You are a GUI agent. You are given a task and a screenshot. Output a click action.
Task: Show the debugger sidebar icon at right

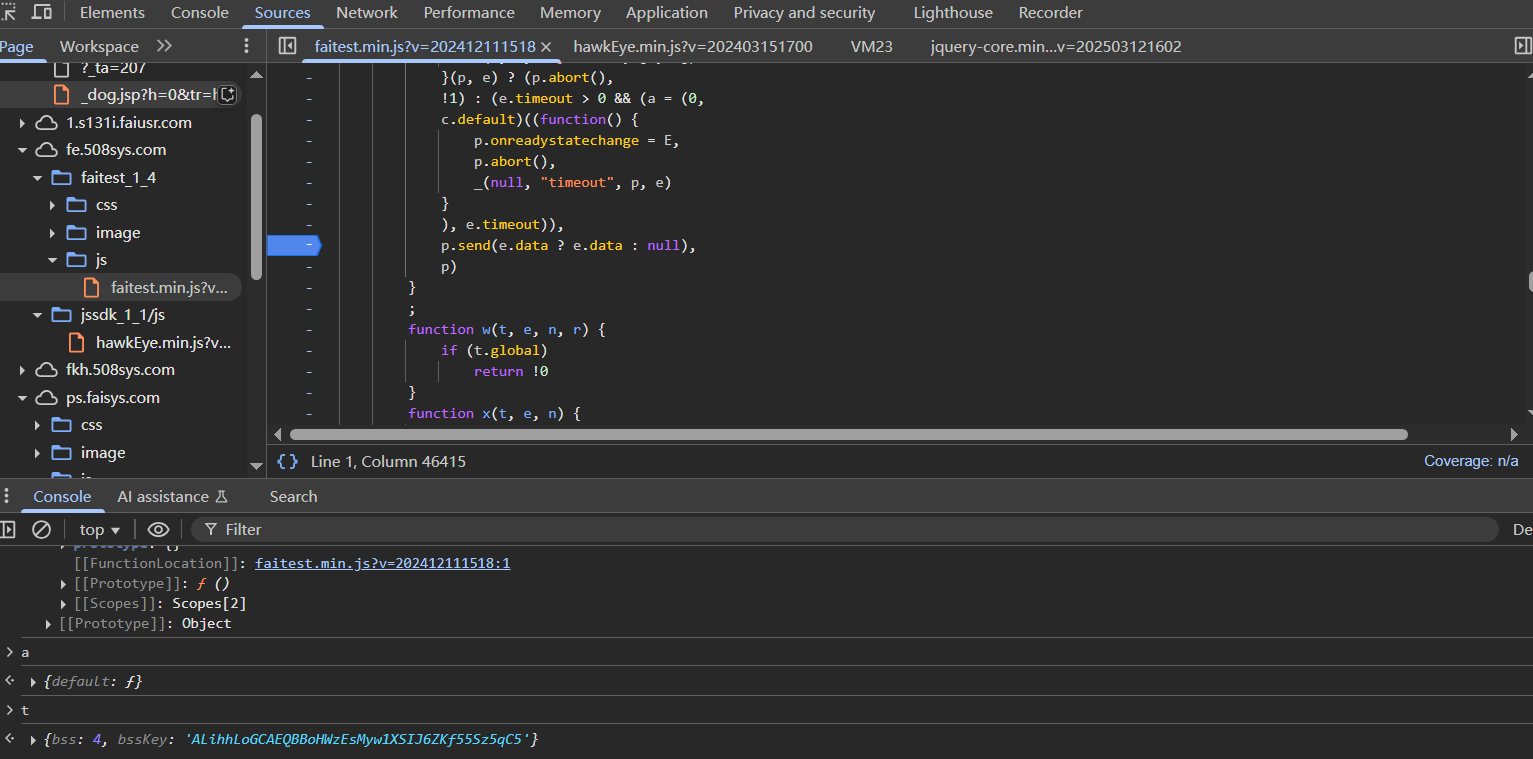click(x=1522, y=46)
